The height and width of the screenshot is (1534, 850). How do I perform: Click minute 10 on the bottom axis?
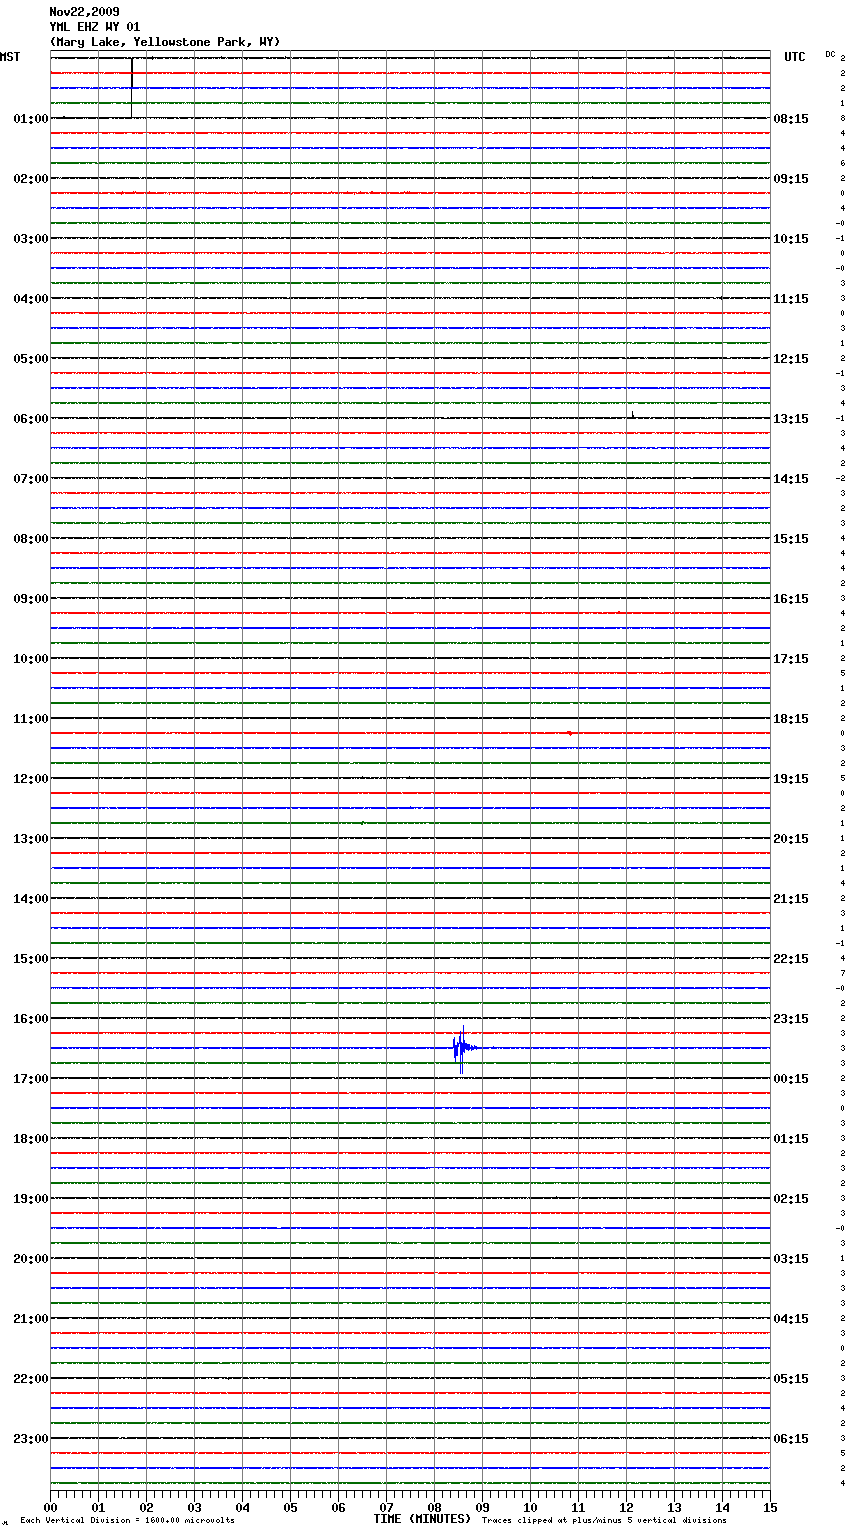click(530, 1507)
